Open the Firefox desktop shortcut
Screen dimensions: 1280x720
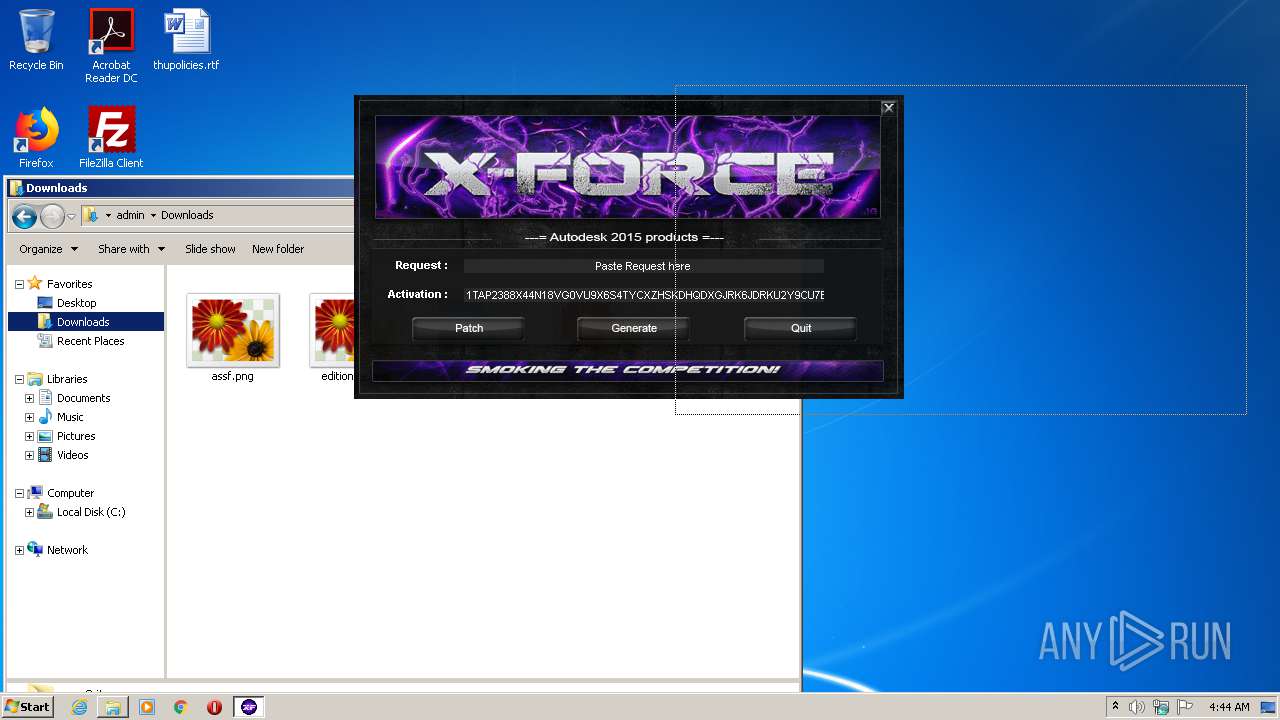[36, 138]
